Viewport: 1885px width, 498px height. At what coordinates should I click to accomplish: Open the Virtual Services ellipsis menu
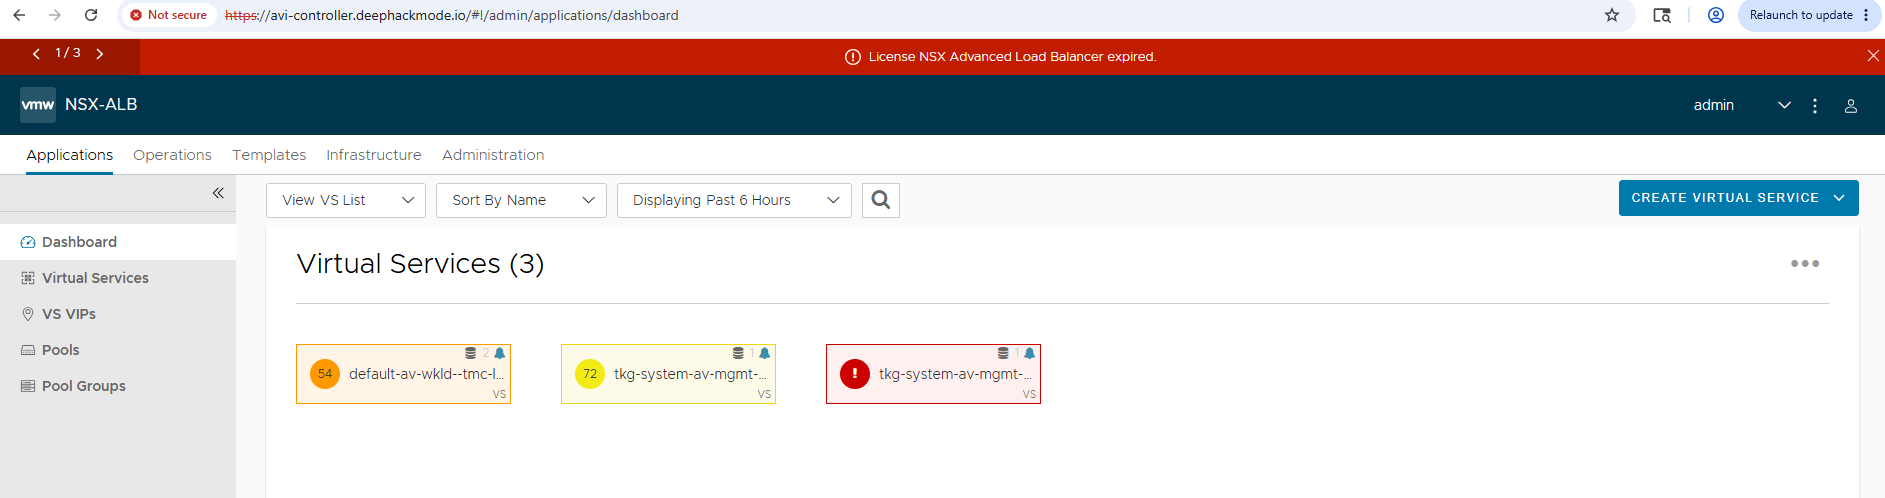tap(1805, 264)
